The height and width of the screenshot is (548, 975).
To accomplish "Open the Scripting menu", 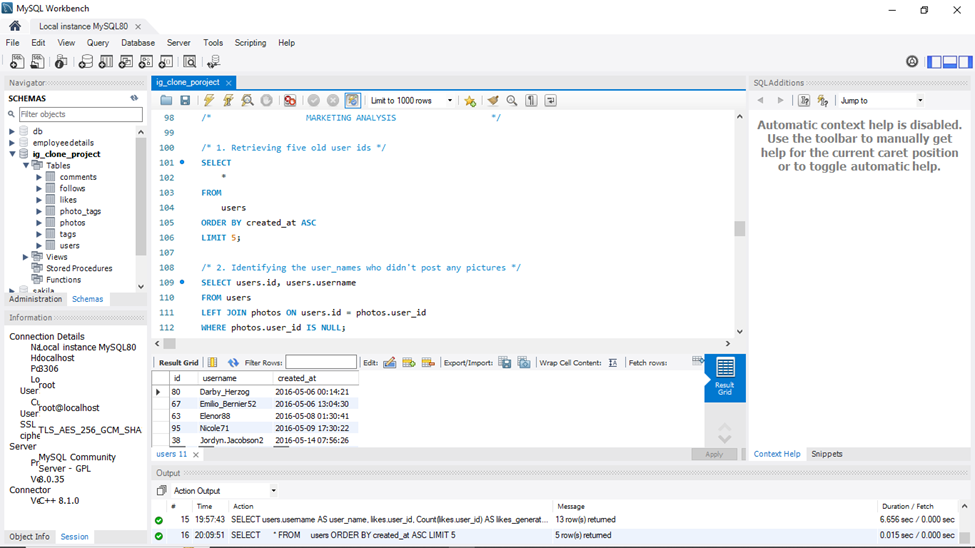I will tap(250, 43).
